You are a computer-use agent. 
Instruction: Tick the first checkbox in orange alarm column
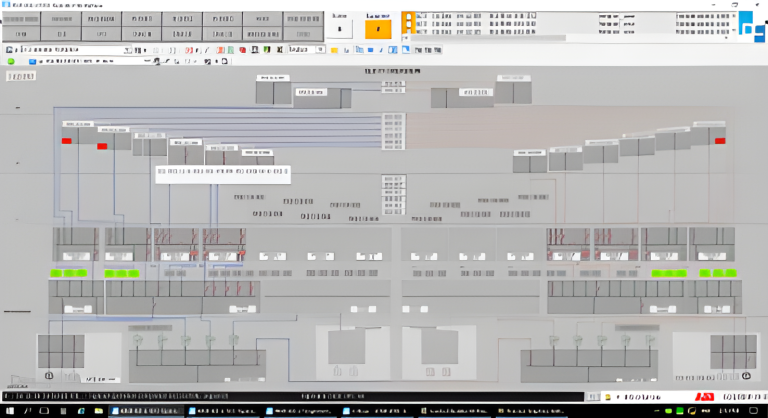pos(409,16)
